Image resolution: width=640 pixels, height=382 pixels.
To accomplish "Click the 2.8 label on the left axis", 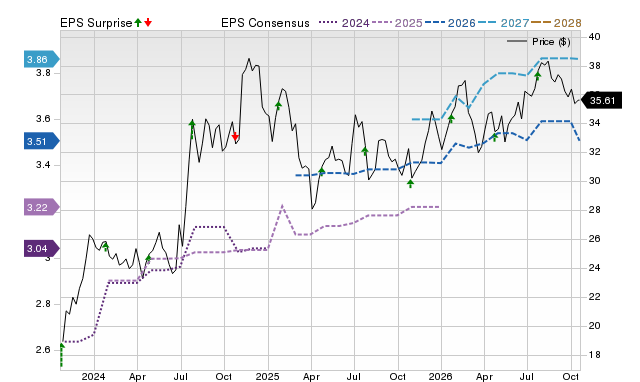I will point(43,304).
